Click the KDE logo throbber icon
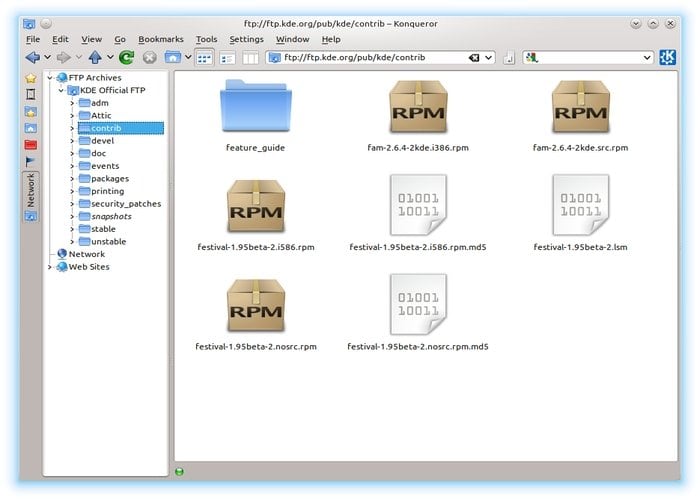Viewport: 700px width, 500px height. click(x=668, y=58)
